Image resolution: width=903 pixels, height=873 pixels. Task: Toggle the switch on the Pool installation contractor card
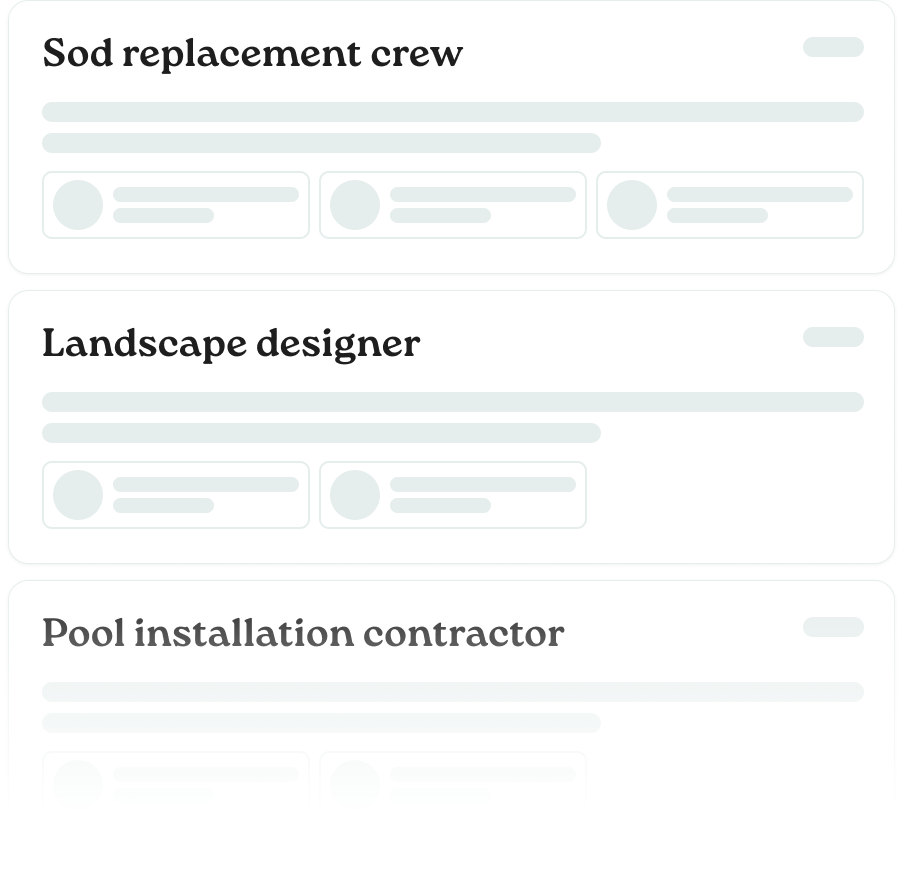[833, 627]
